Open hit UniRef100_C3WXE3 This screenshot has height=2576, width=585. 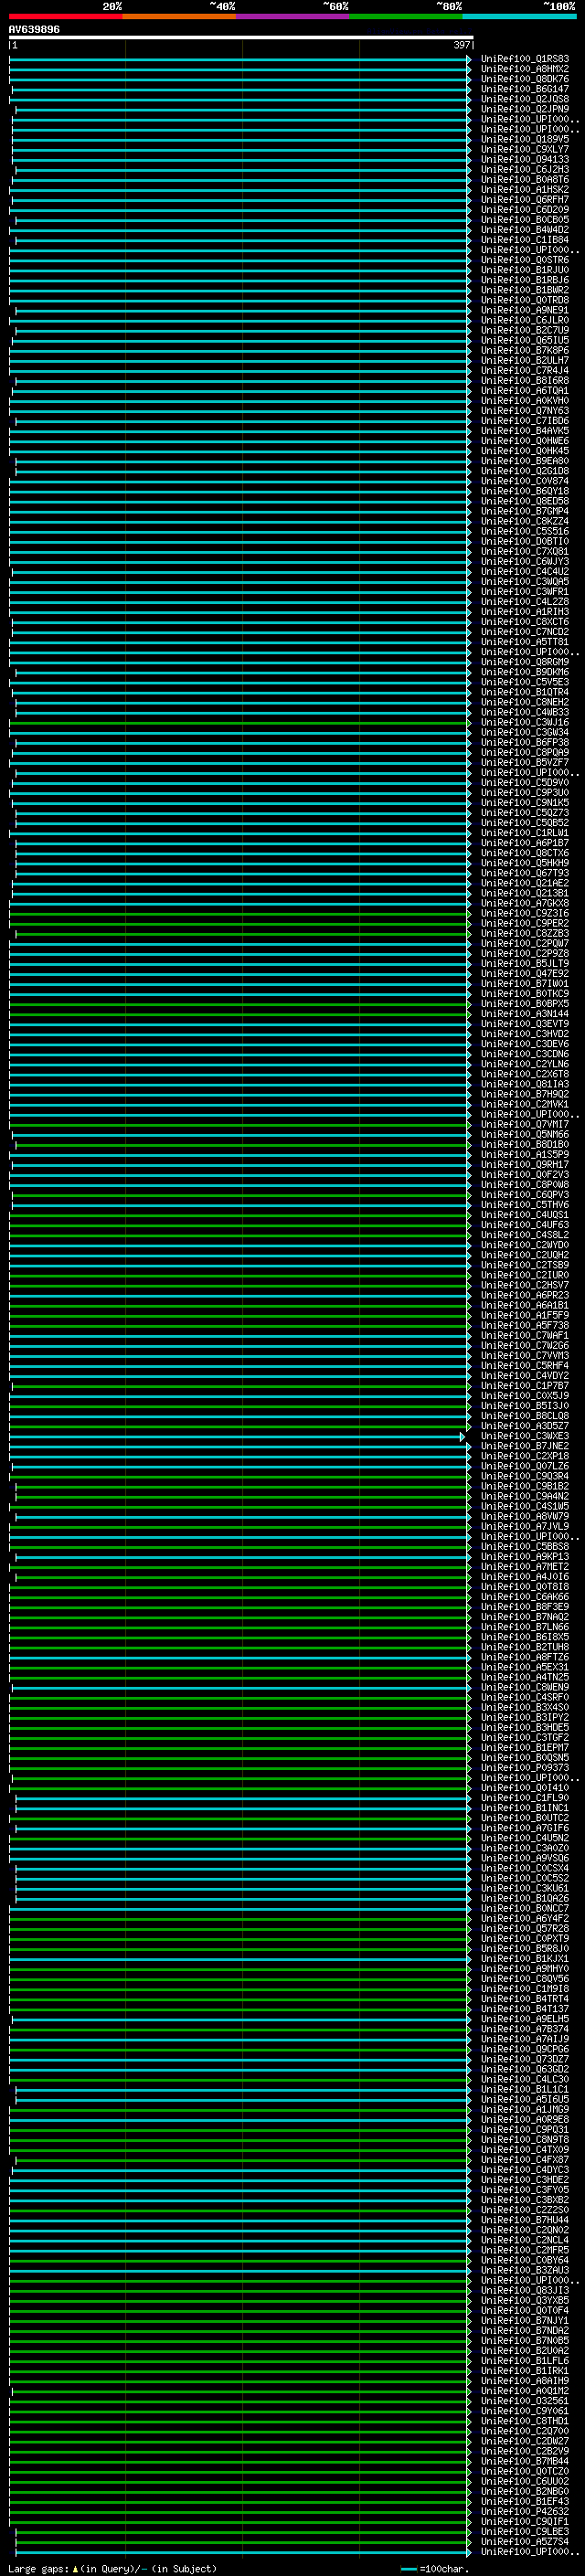tap(524, 1436)
